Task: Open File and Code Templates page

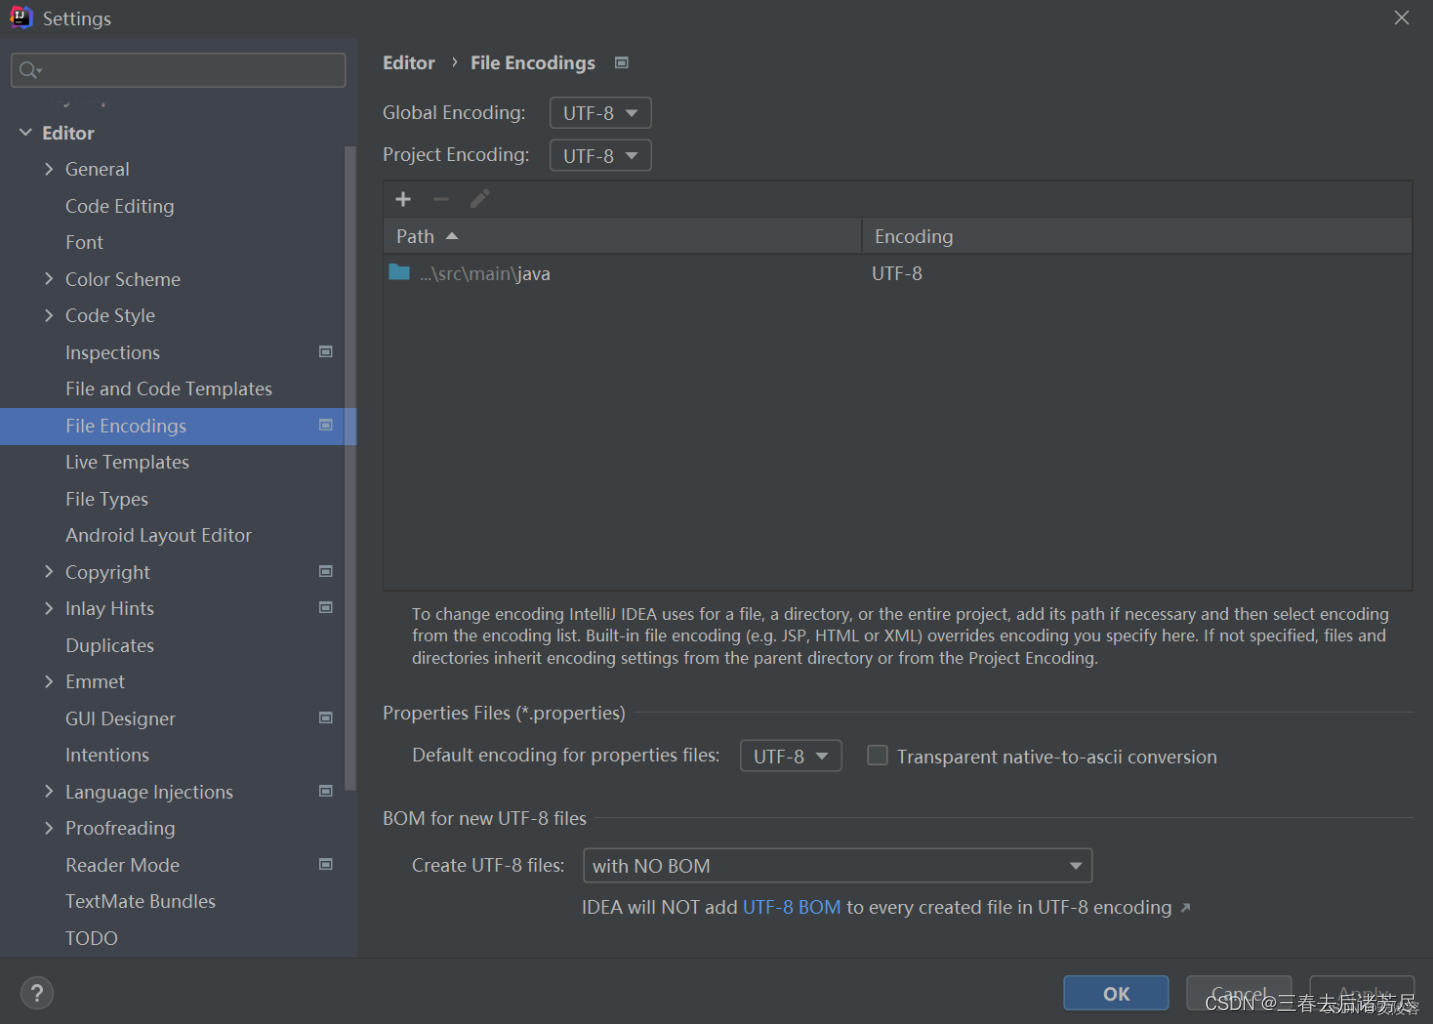Action: 169,389
